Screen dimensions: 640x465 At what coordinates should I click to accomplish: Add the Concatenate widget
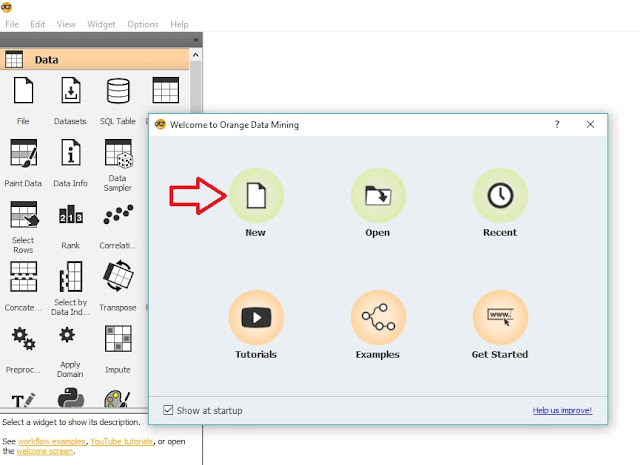(23, 287)
